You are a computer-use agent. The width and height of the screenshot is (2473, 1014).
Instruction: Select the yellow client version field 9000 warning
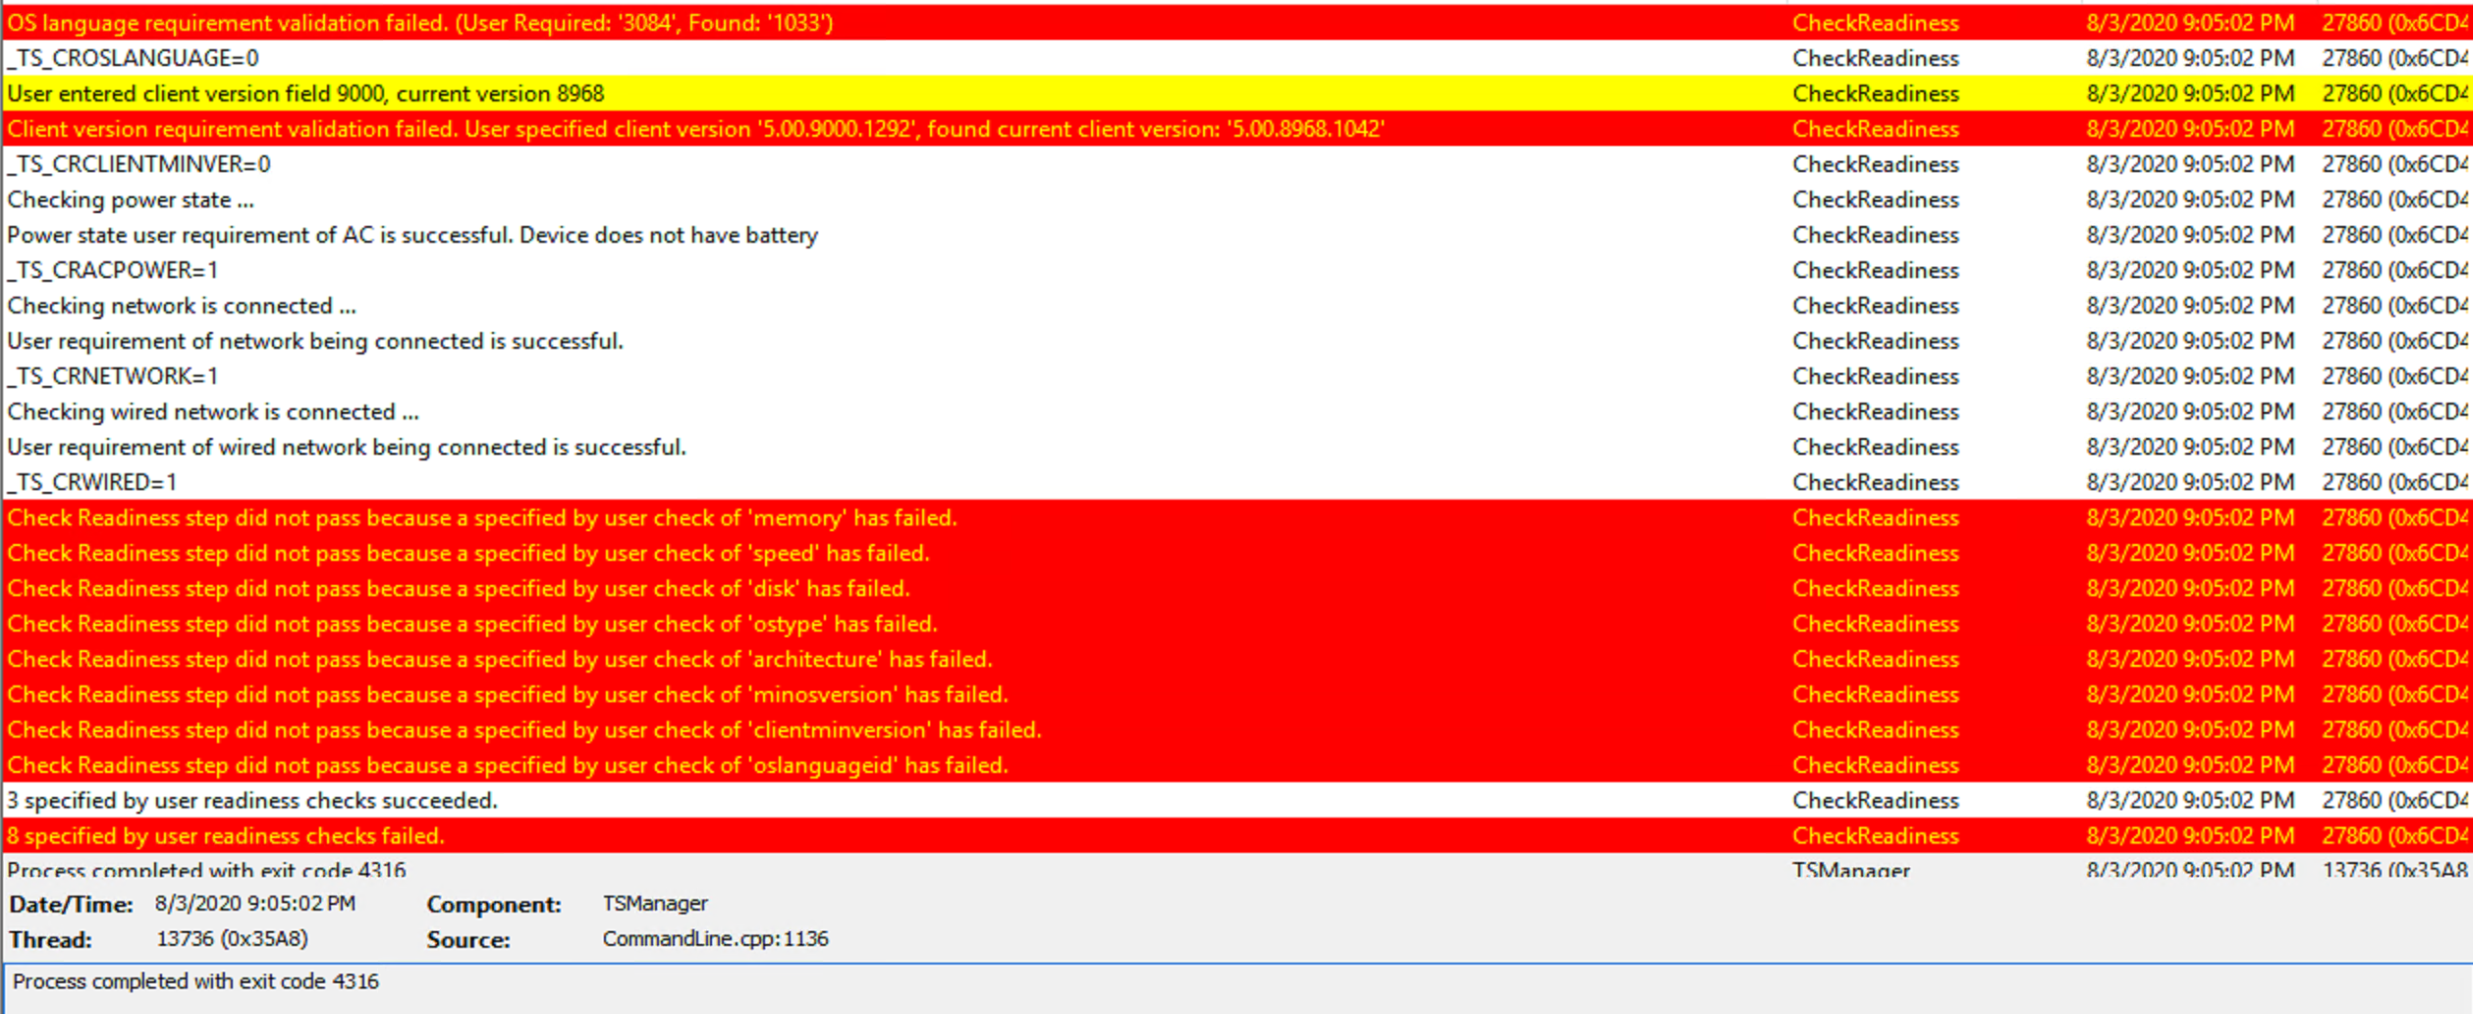tap(306, 94)
